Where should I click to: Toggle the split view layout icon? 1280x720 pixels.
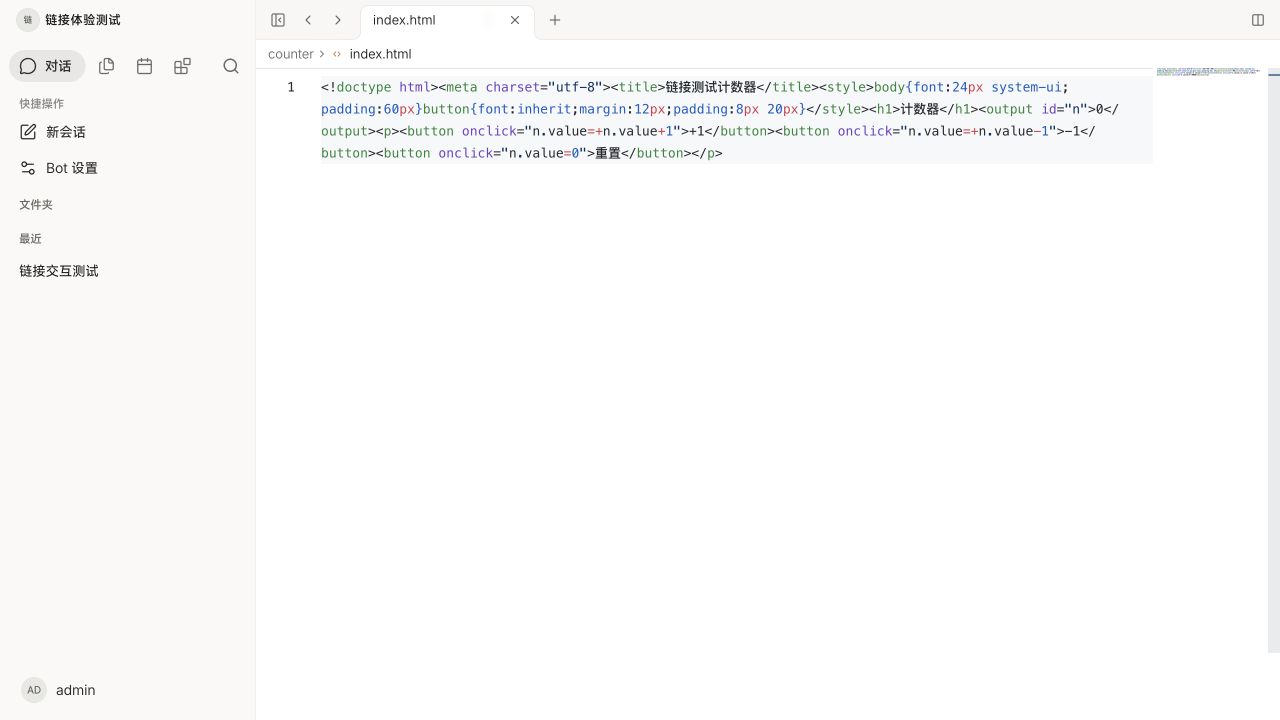(x=1258, y=20)
